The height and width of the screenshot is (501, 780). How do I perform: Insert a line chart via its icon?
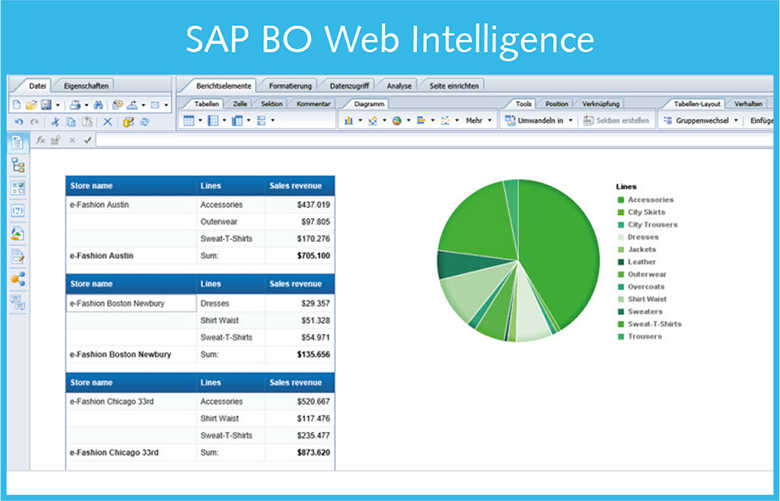click(x=373, y=120)
